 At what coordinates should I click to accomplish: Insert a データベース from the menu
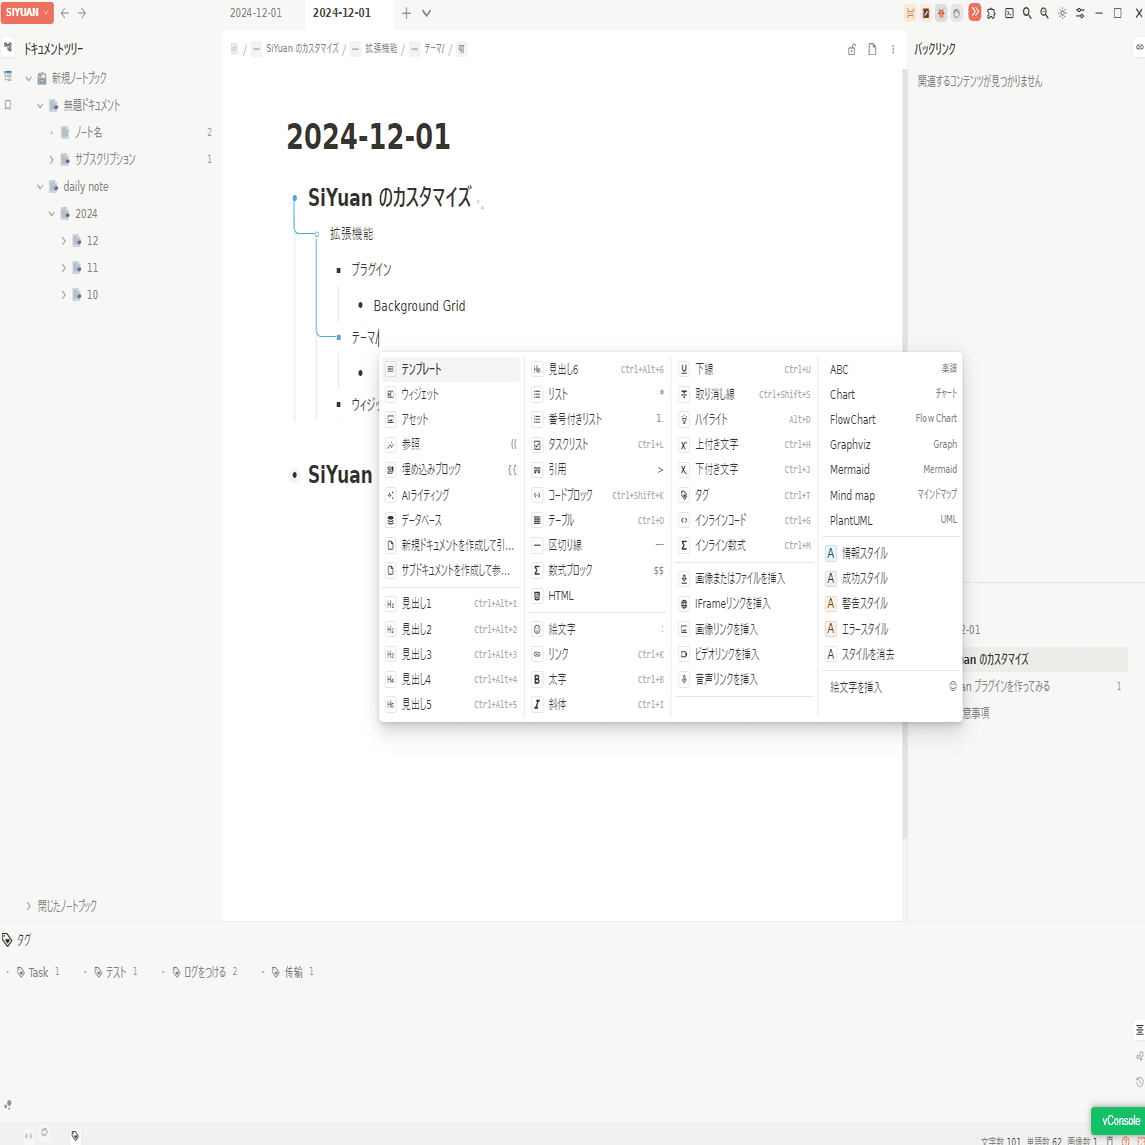click(x=451, y=521)
